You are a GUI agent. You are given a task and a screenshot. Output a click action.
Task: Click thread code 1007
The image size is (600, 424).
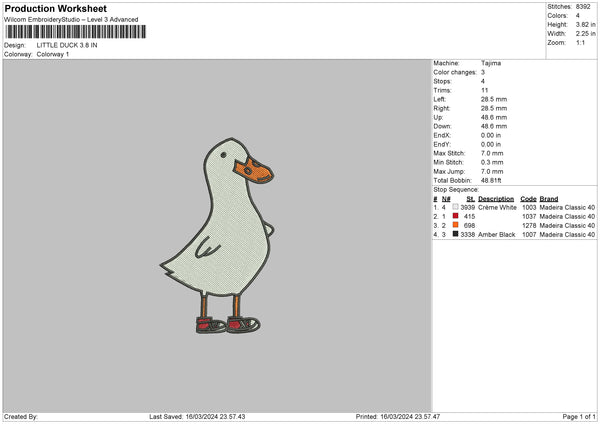[x=529, y=235]
